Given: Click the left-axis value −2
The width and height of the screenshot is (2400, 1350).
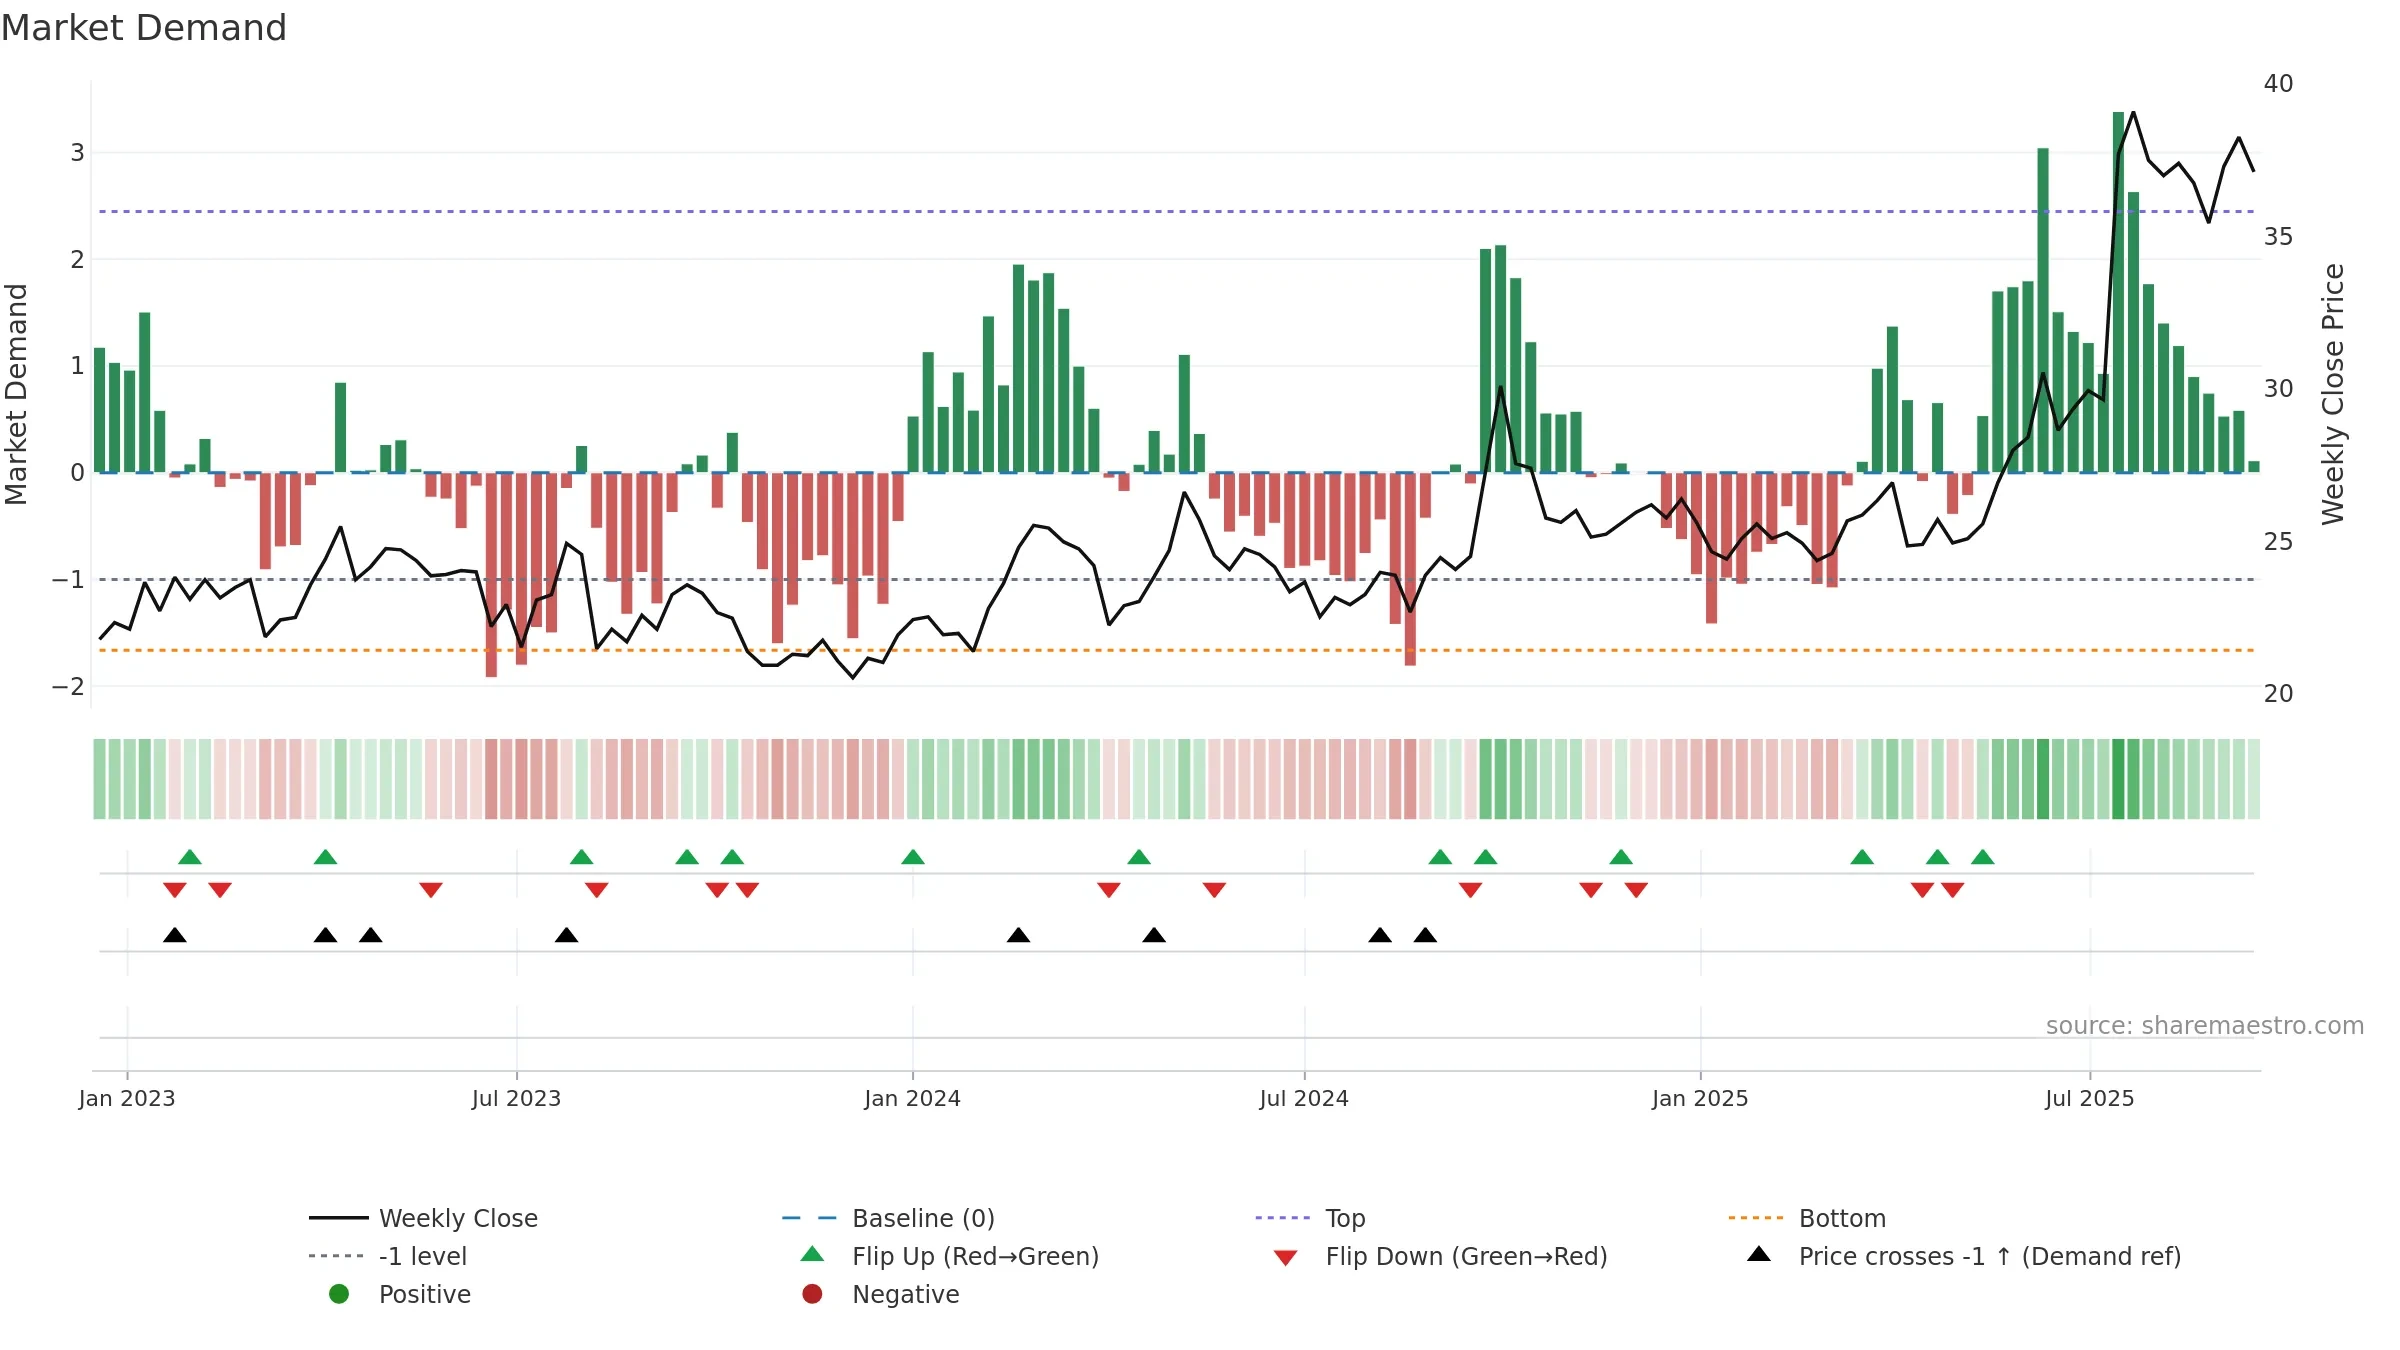Looking at the screenshot, I should (x=68, y=687).
